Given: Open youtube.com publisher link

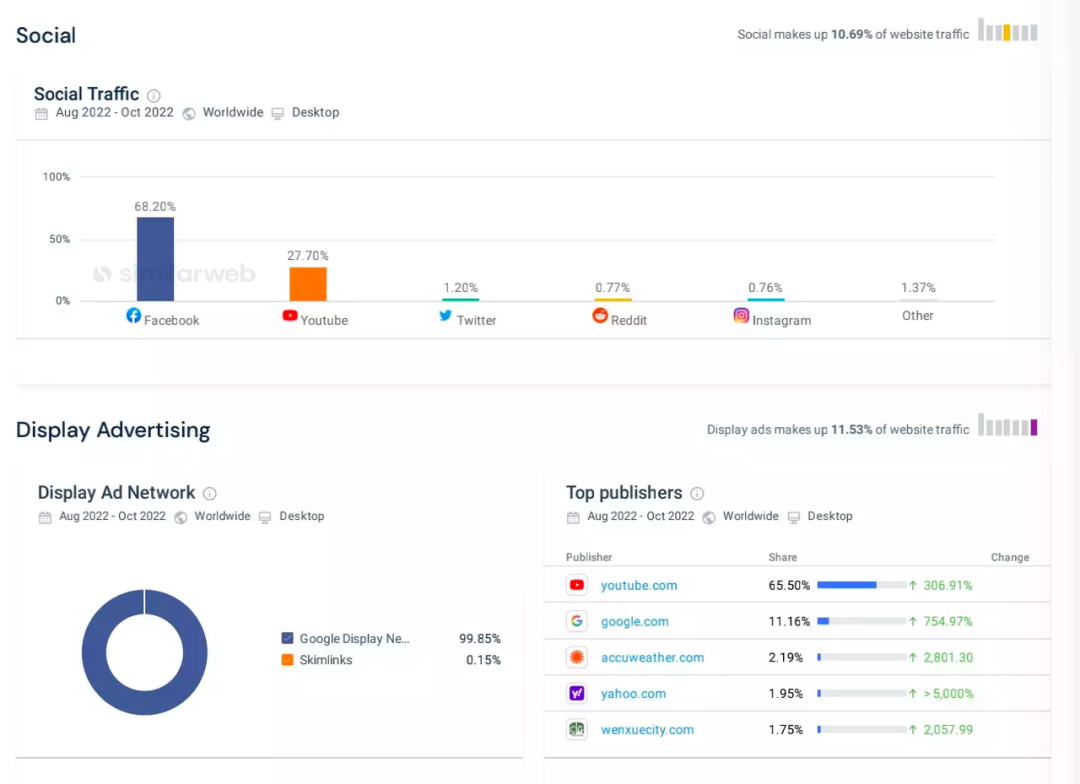Looking at the screenshot, I should click(638, 586).
